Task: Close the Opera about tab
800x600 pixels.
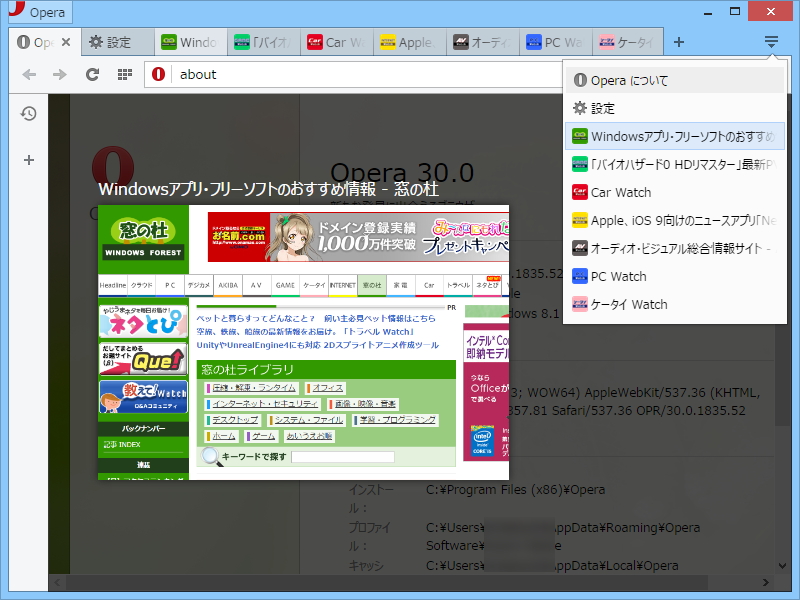Action: 66,42
